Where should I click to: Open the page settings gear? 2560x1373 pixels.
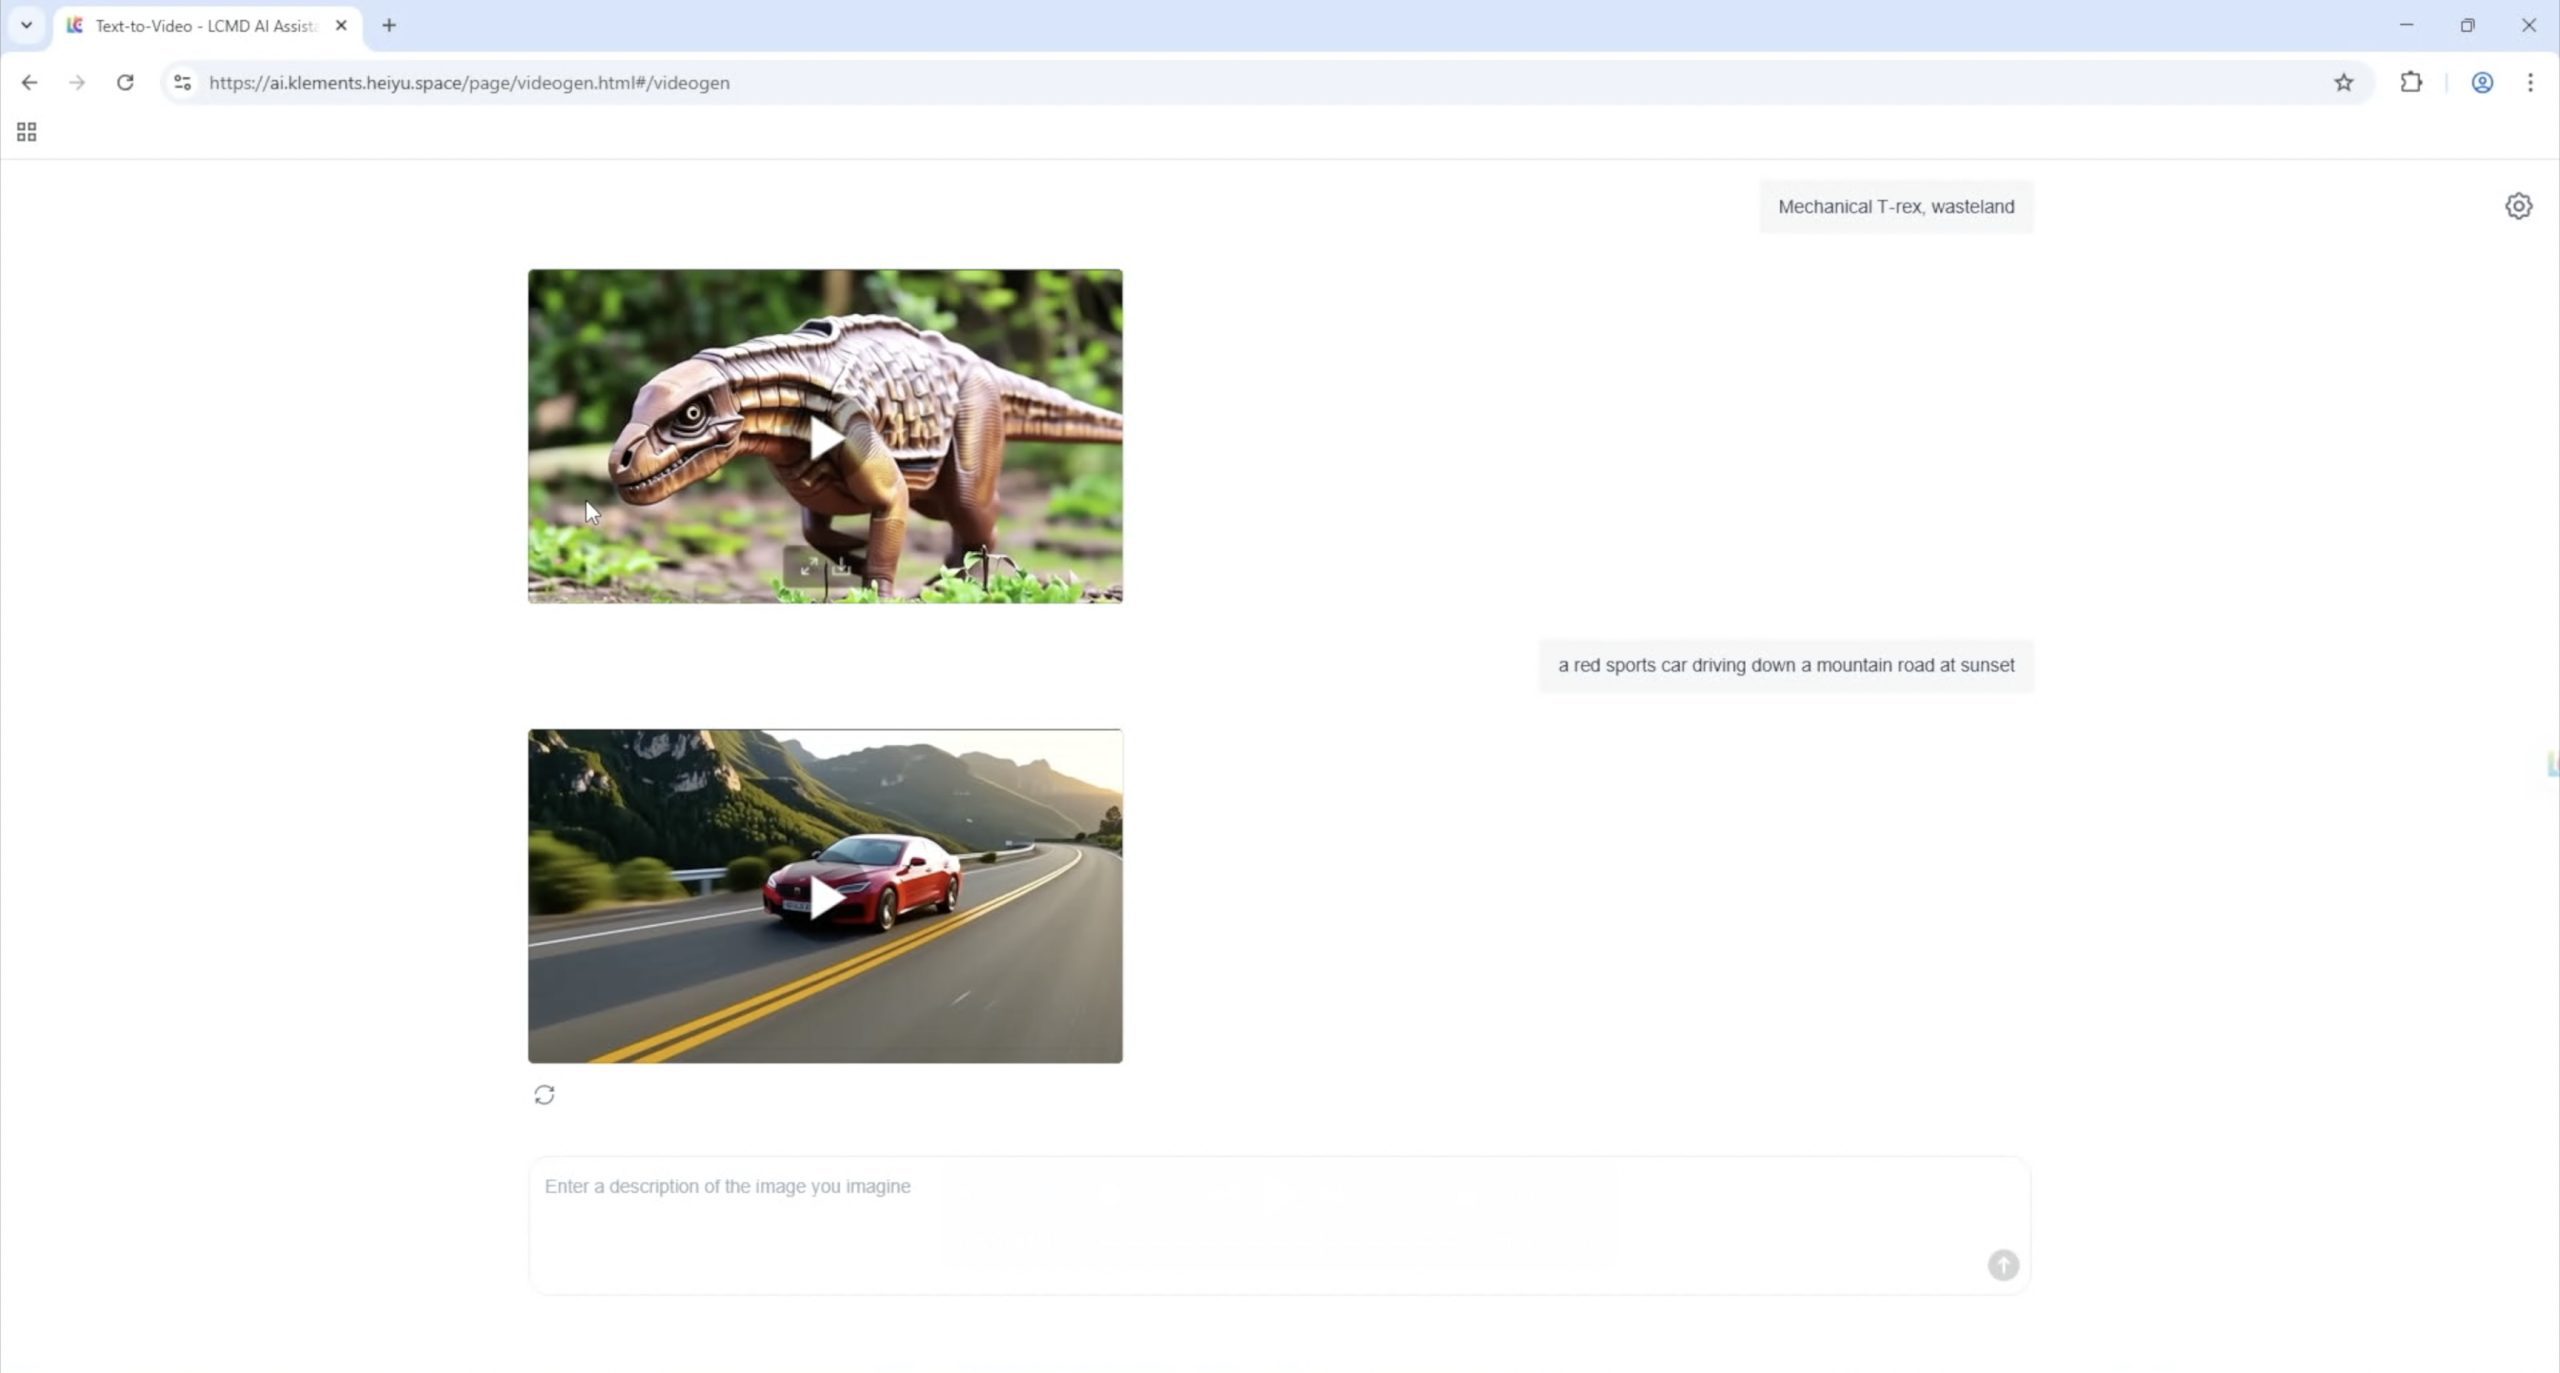click(2518, 206)
